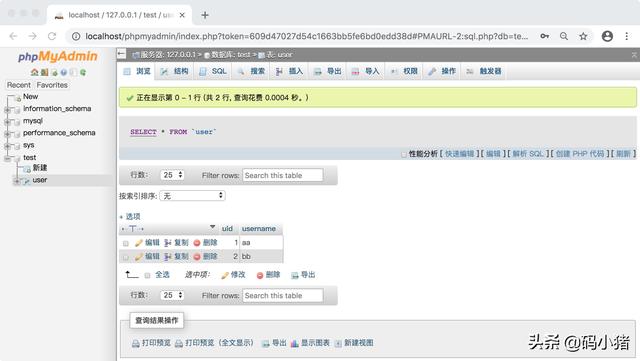640x361 pixels.
Task: Click the down-arrow dropdown in table header
Action: point(213,227)
